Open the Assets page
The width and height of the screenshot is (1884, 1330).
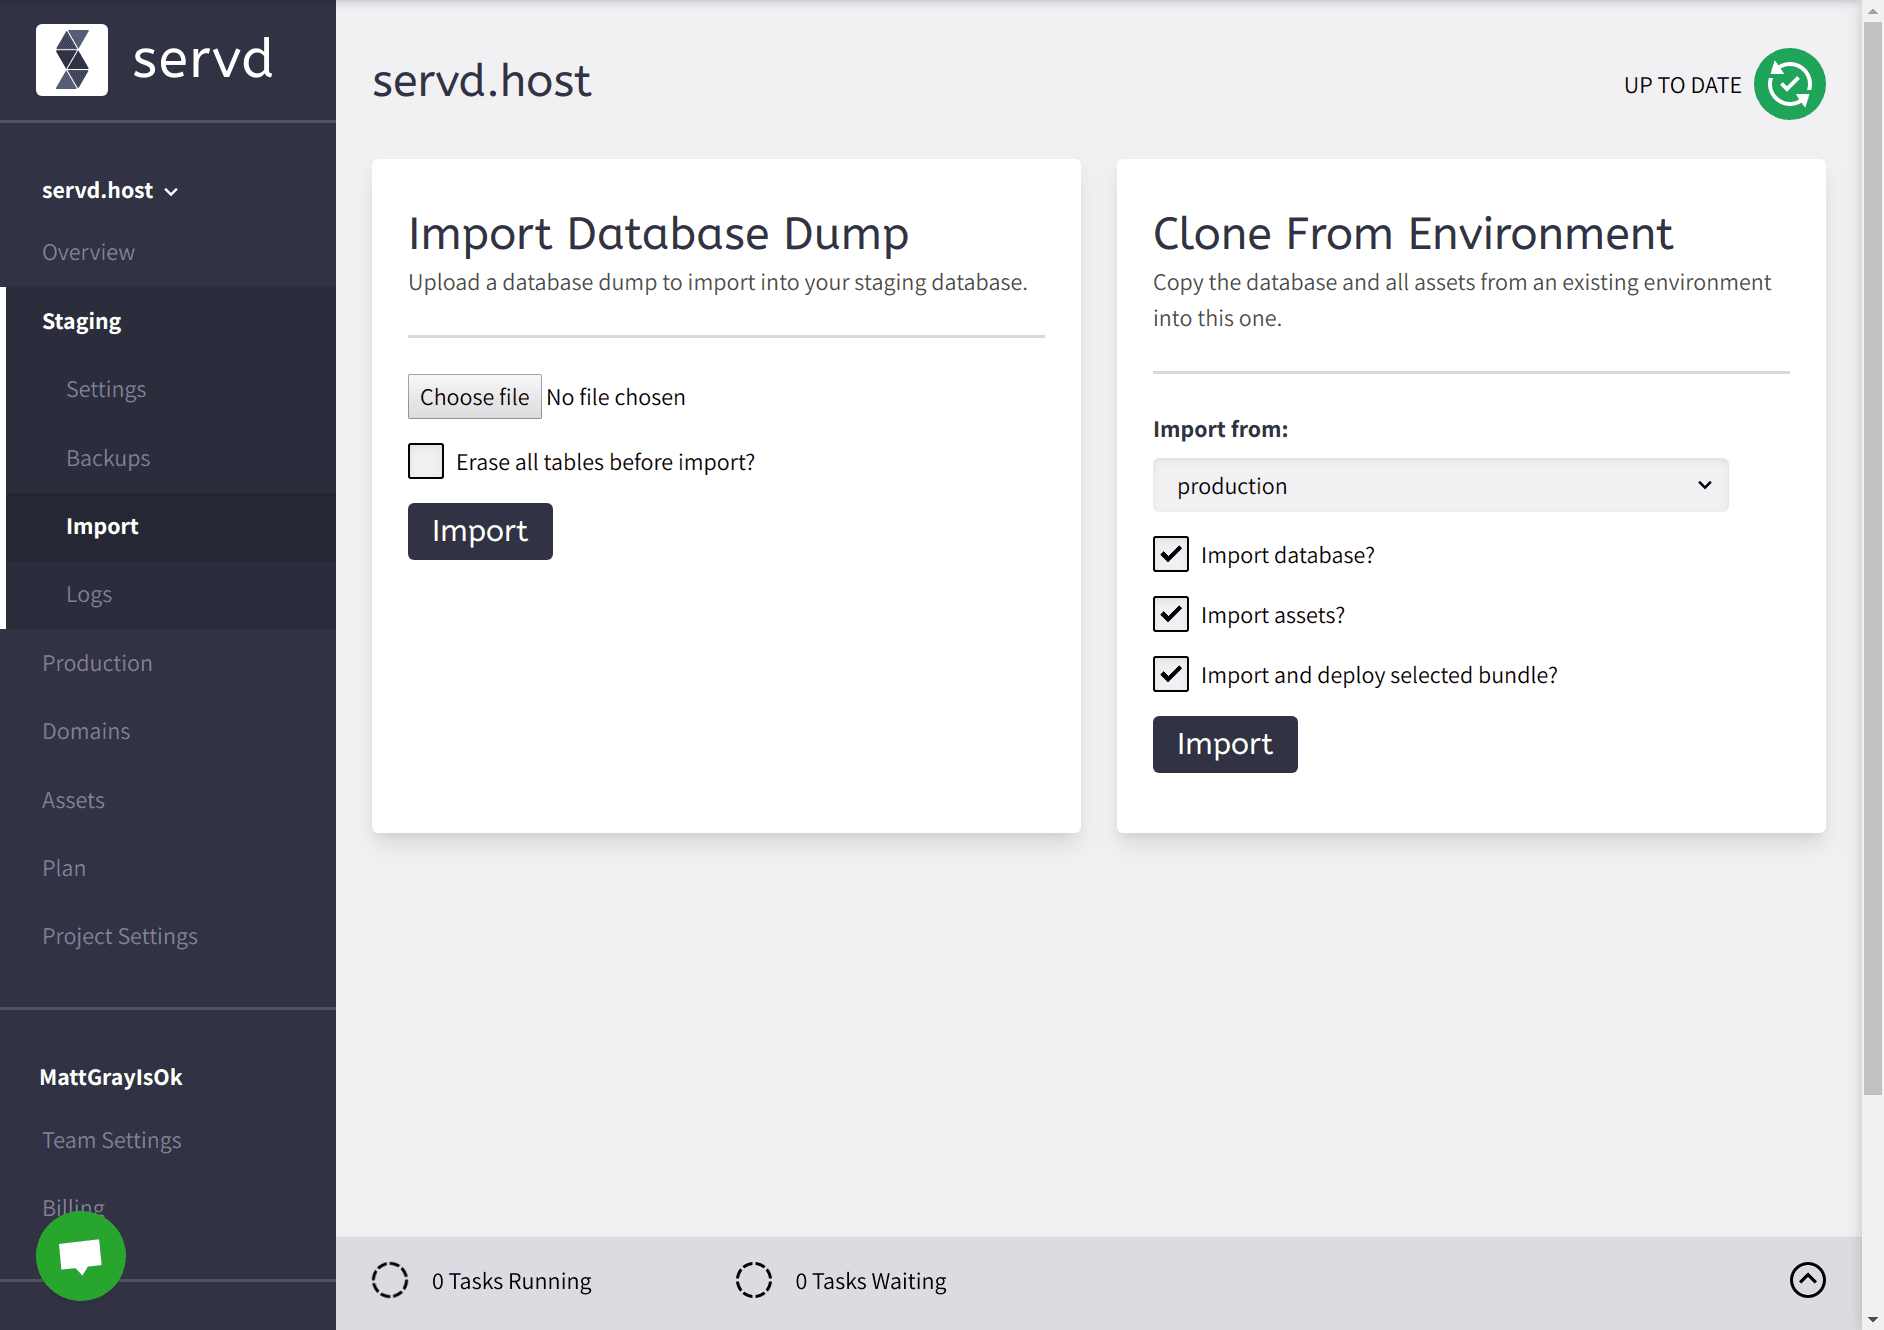pyautogui.click(x=73, y=800)
